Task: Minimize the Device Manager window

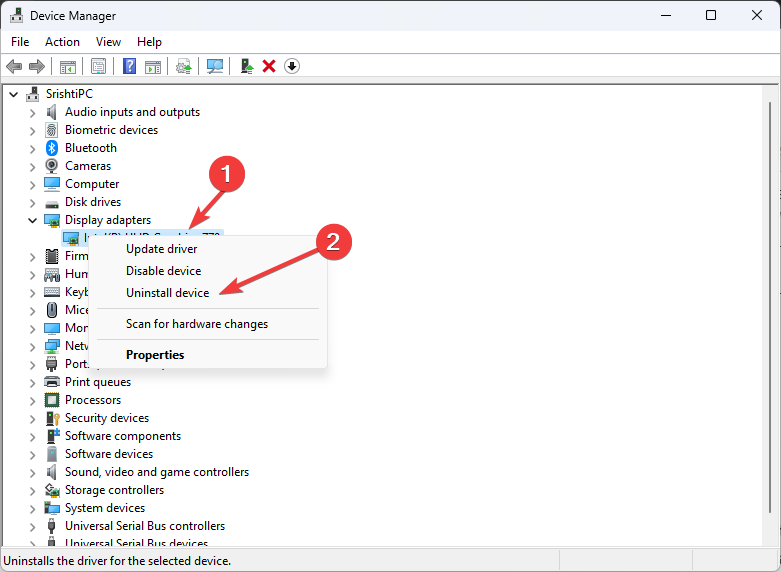Action: click(x=666, y=15)
